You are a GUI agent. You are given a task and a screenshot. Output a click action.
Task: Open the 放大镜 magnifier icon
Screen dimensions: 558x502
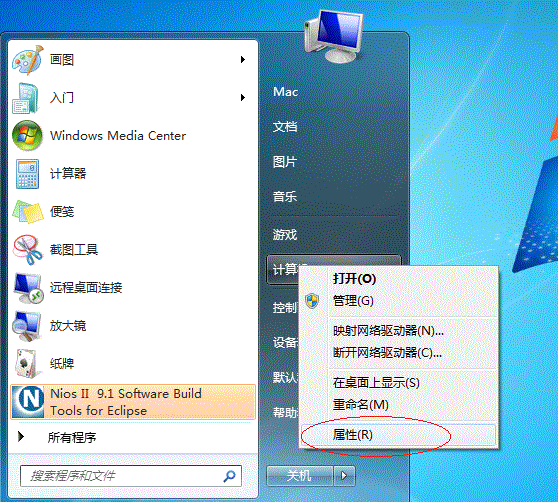26,326
